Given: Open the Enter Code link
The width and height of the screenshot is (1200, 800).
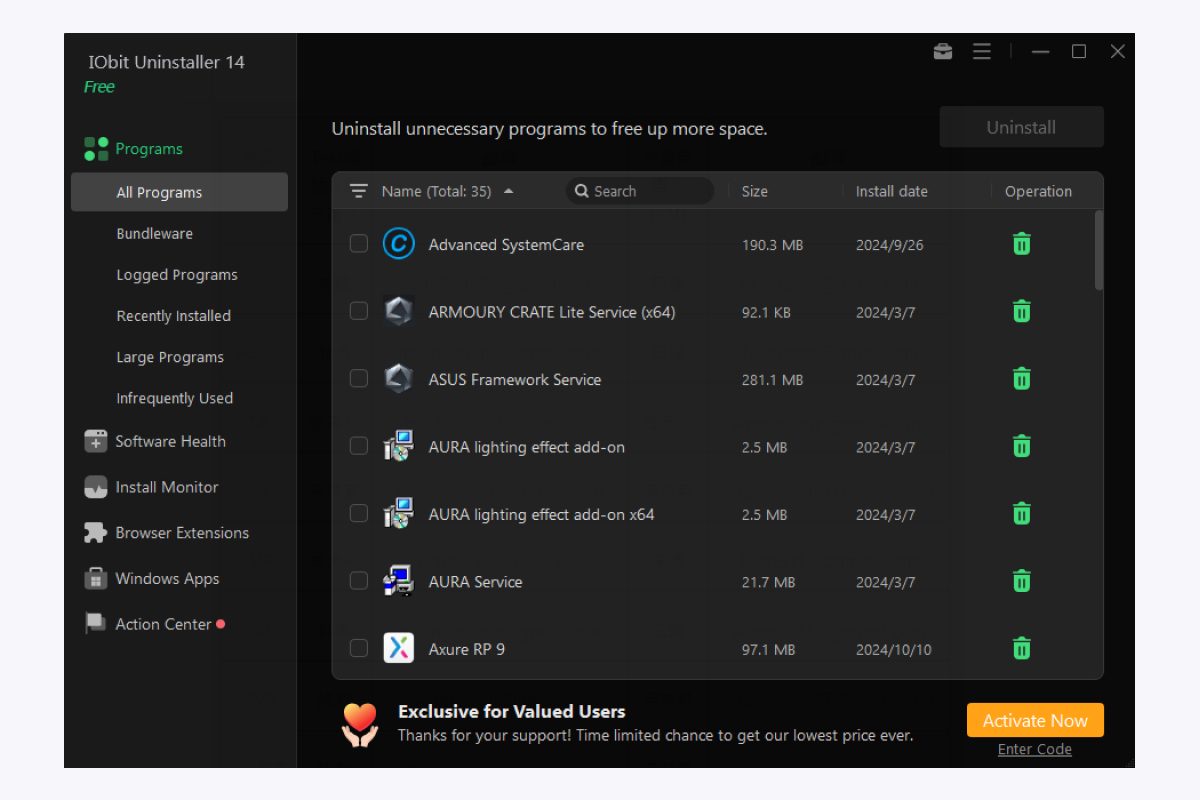Looking at the screenshot, I should click(x=1034, y=749).
